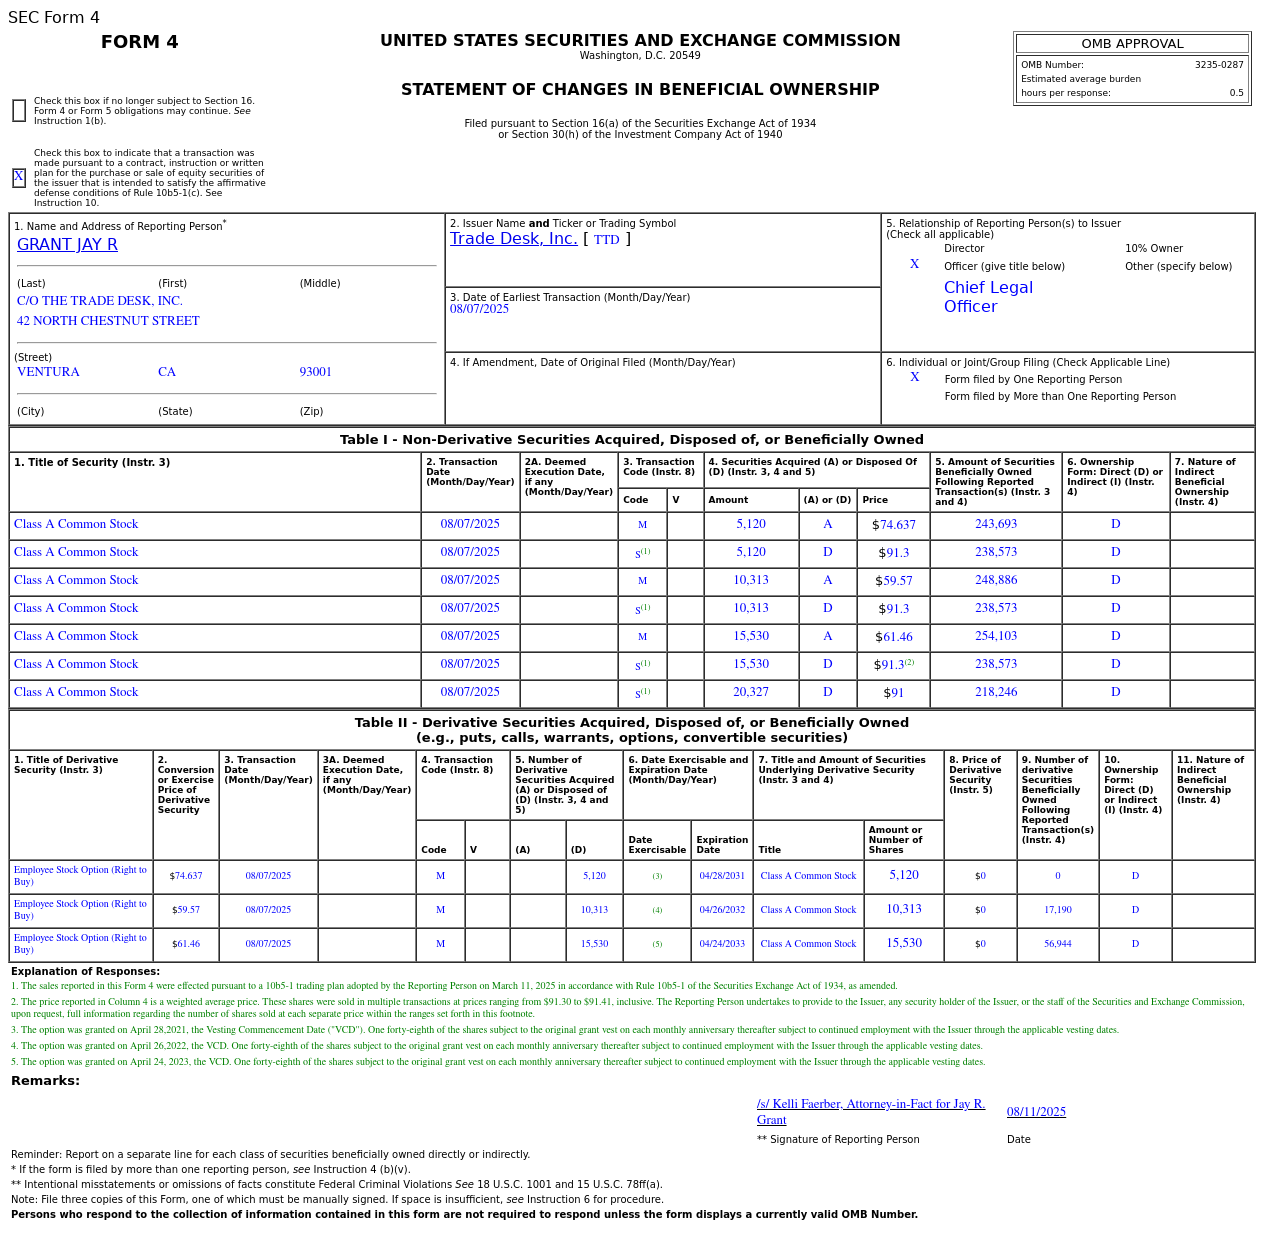Select the Form filed by One Reporting Person mark
This screenshot has height=1245, width=1264.
click(x=914, y=378)
